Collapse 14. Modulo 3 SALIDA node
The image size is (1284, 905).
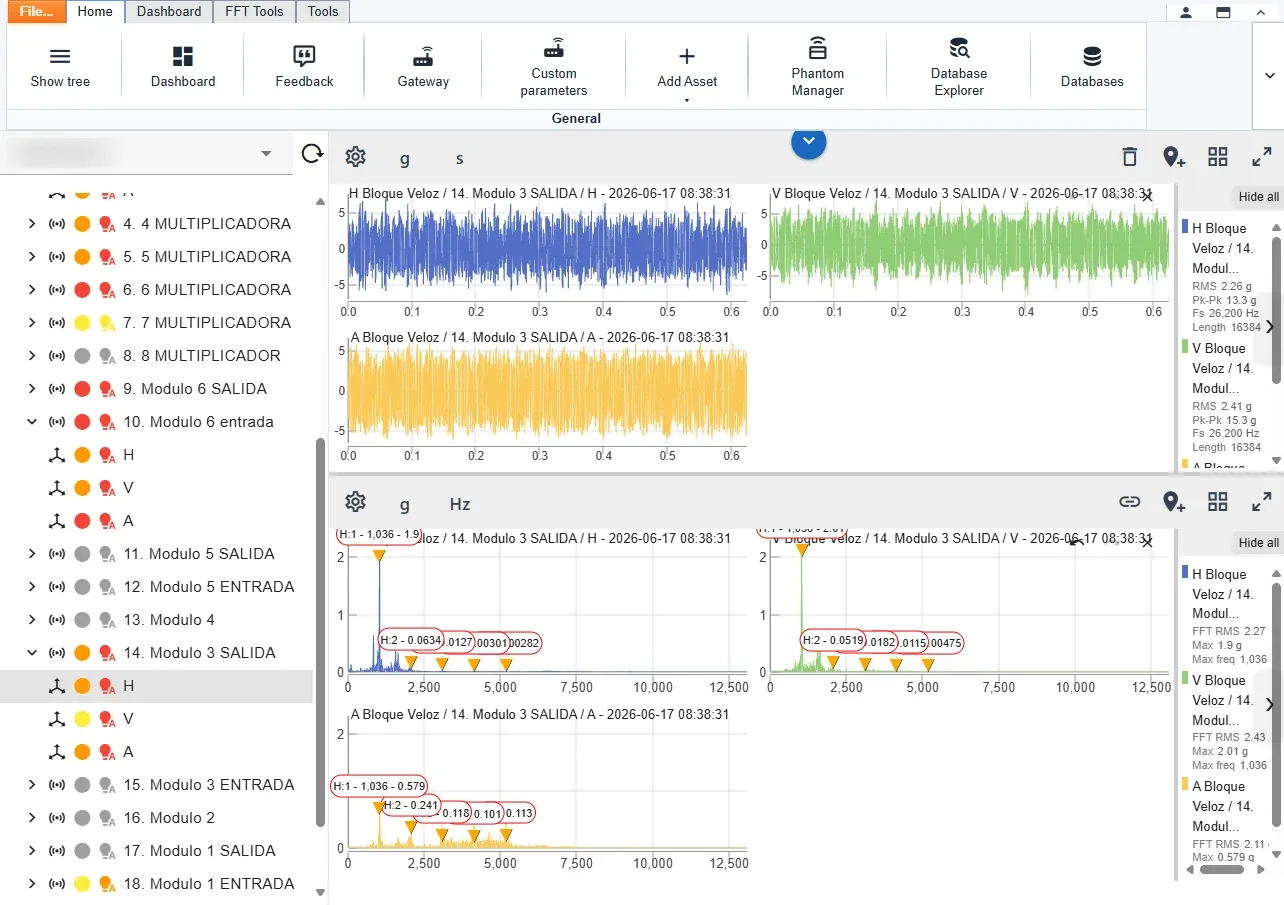(32, 653)
